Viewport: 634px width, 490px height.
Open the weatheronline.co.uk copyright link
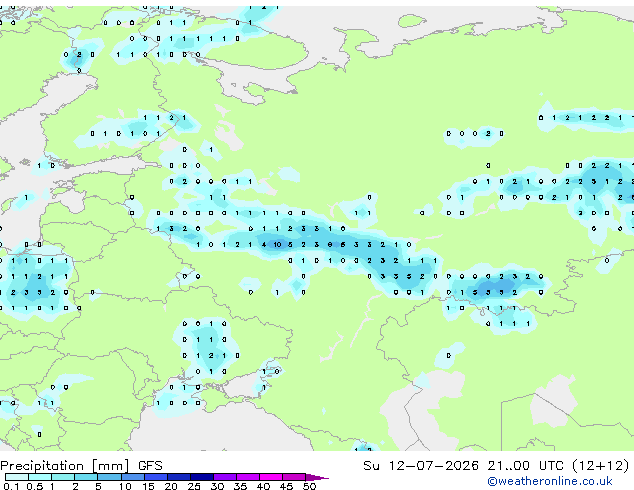(x=550, y=481)
